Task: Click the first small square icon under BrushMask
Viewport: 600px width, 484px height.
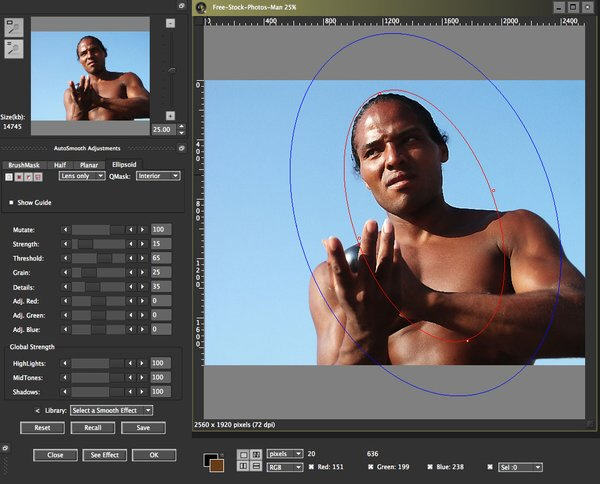Action: coord(9,176)
